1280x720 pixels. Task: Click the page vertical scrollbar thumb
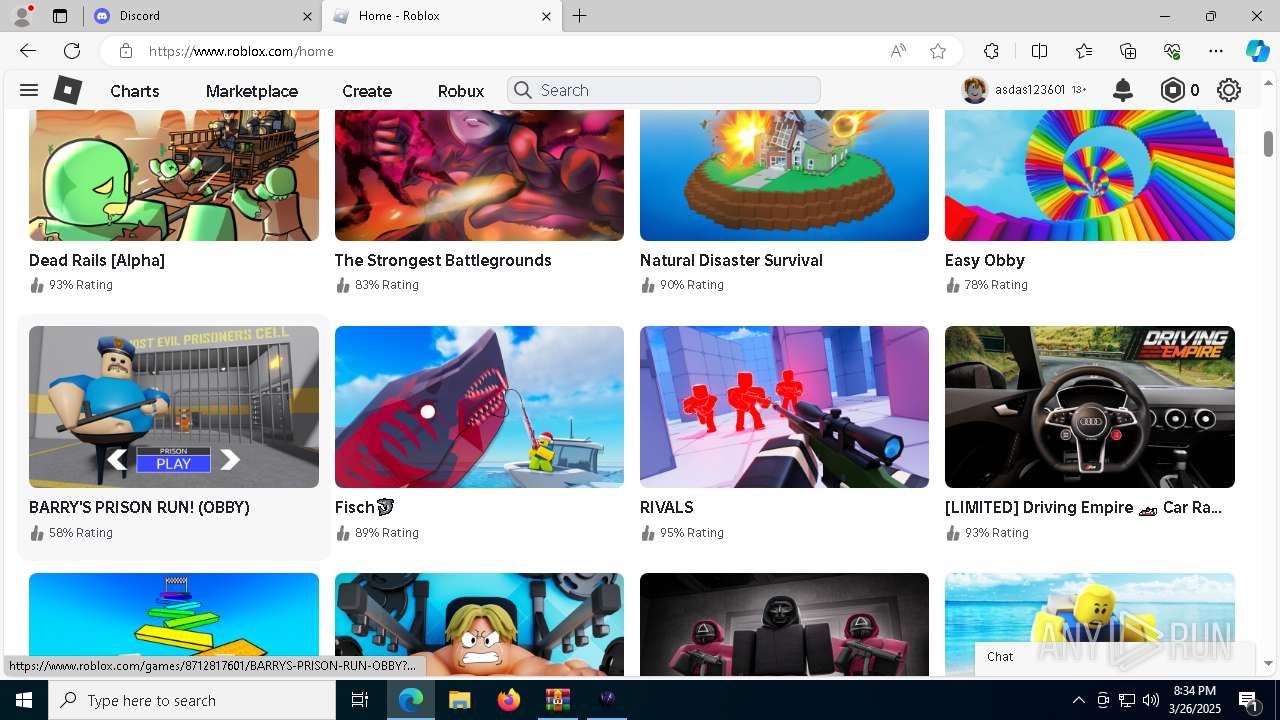click(x=1268, y=143)
